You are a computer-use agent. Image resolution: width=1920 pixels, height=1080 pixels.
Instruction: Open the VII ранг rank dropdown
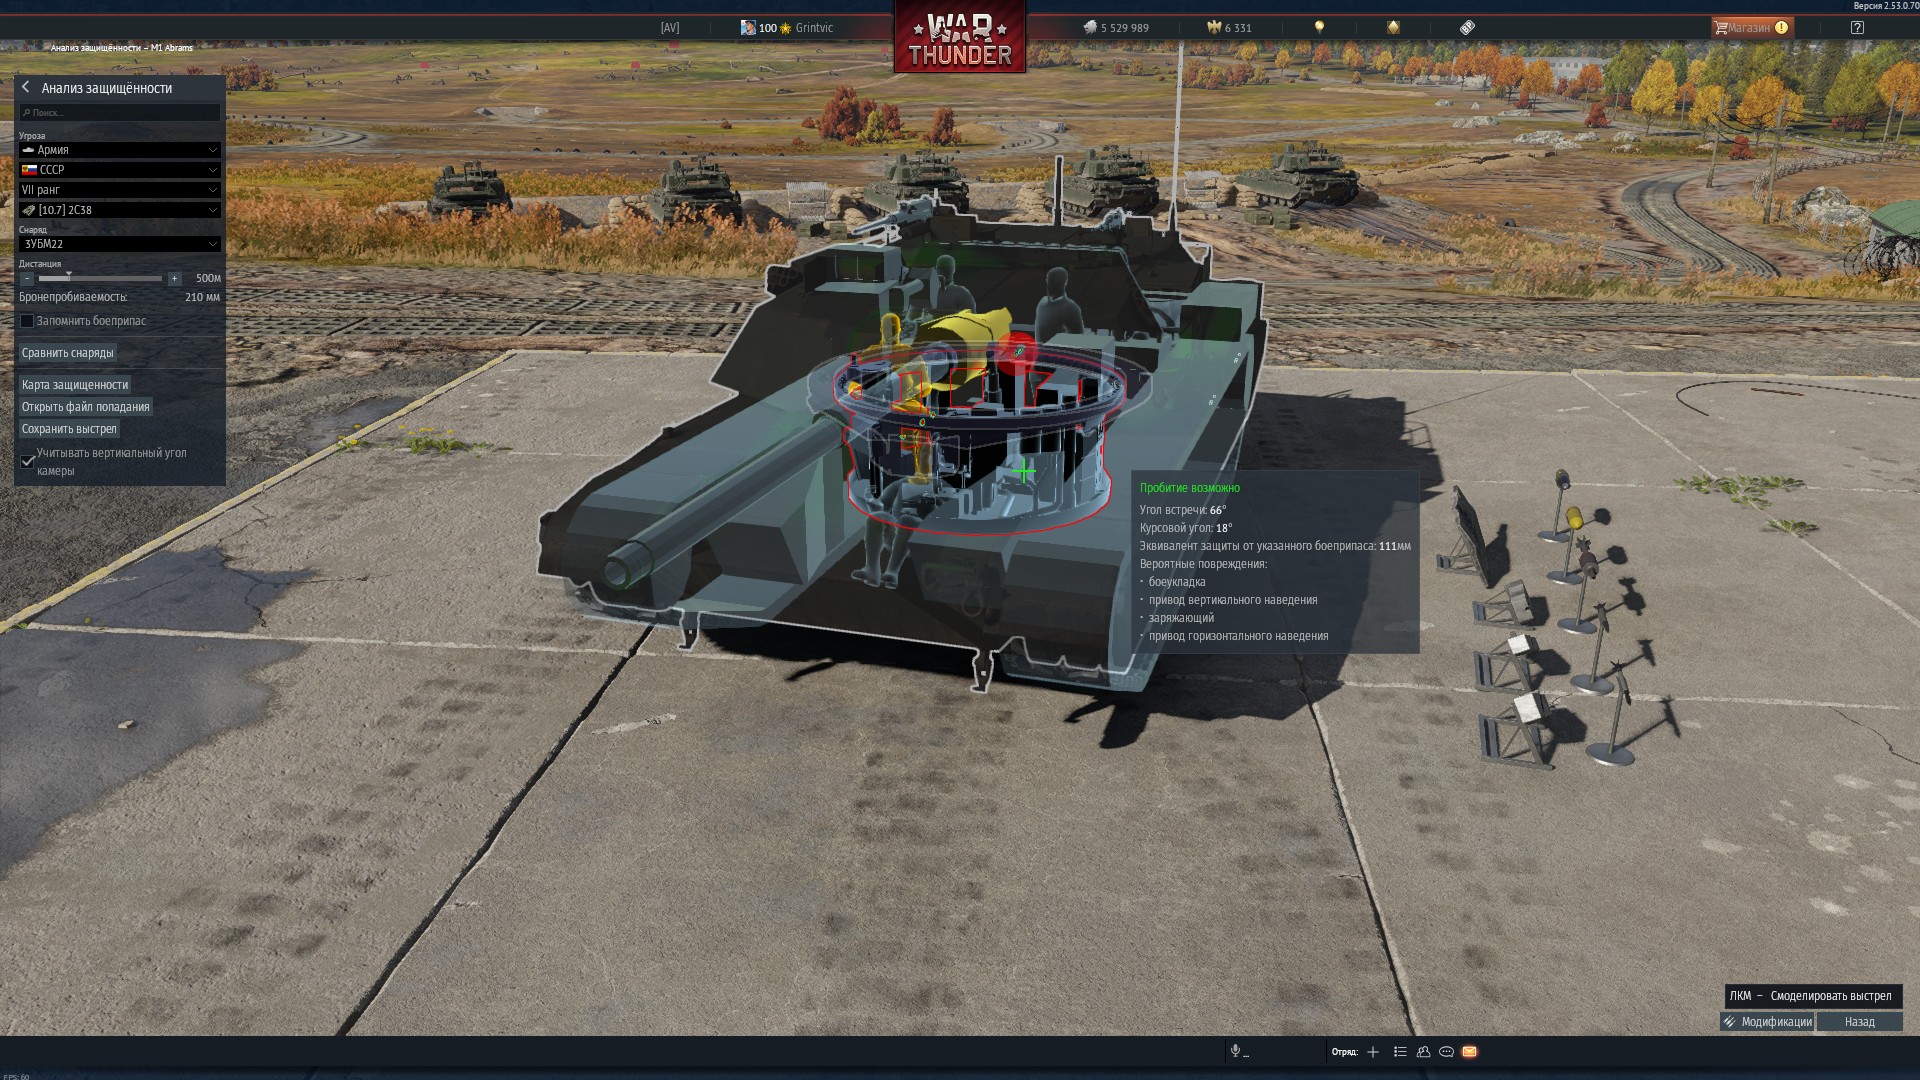(x=120, y=190)
